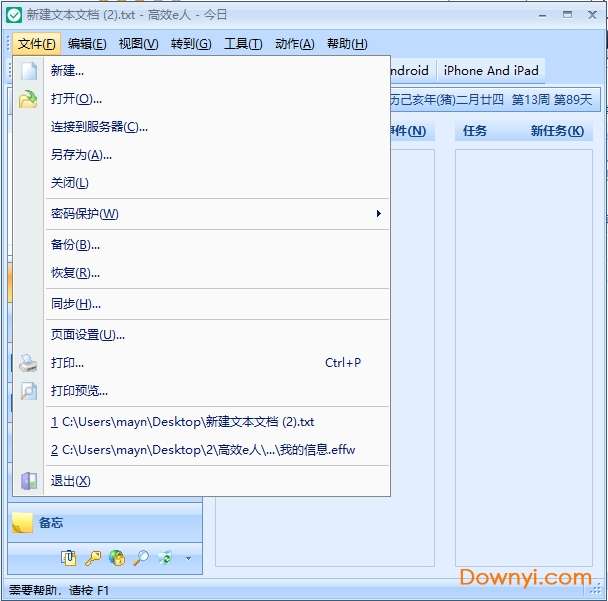Click the globe icon in the bottom bar
Screen dimensions: 608x601
coord(117,558)
